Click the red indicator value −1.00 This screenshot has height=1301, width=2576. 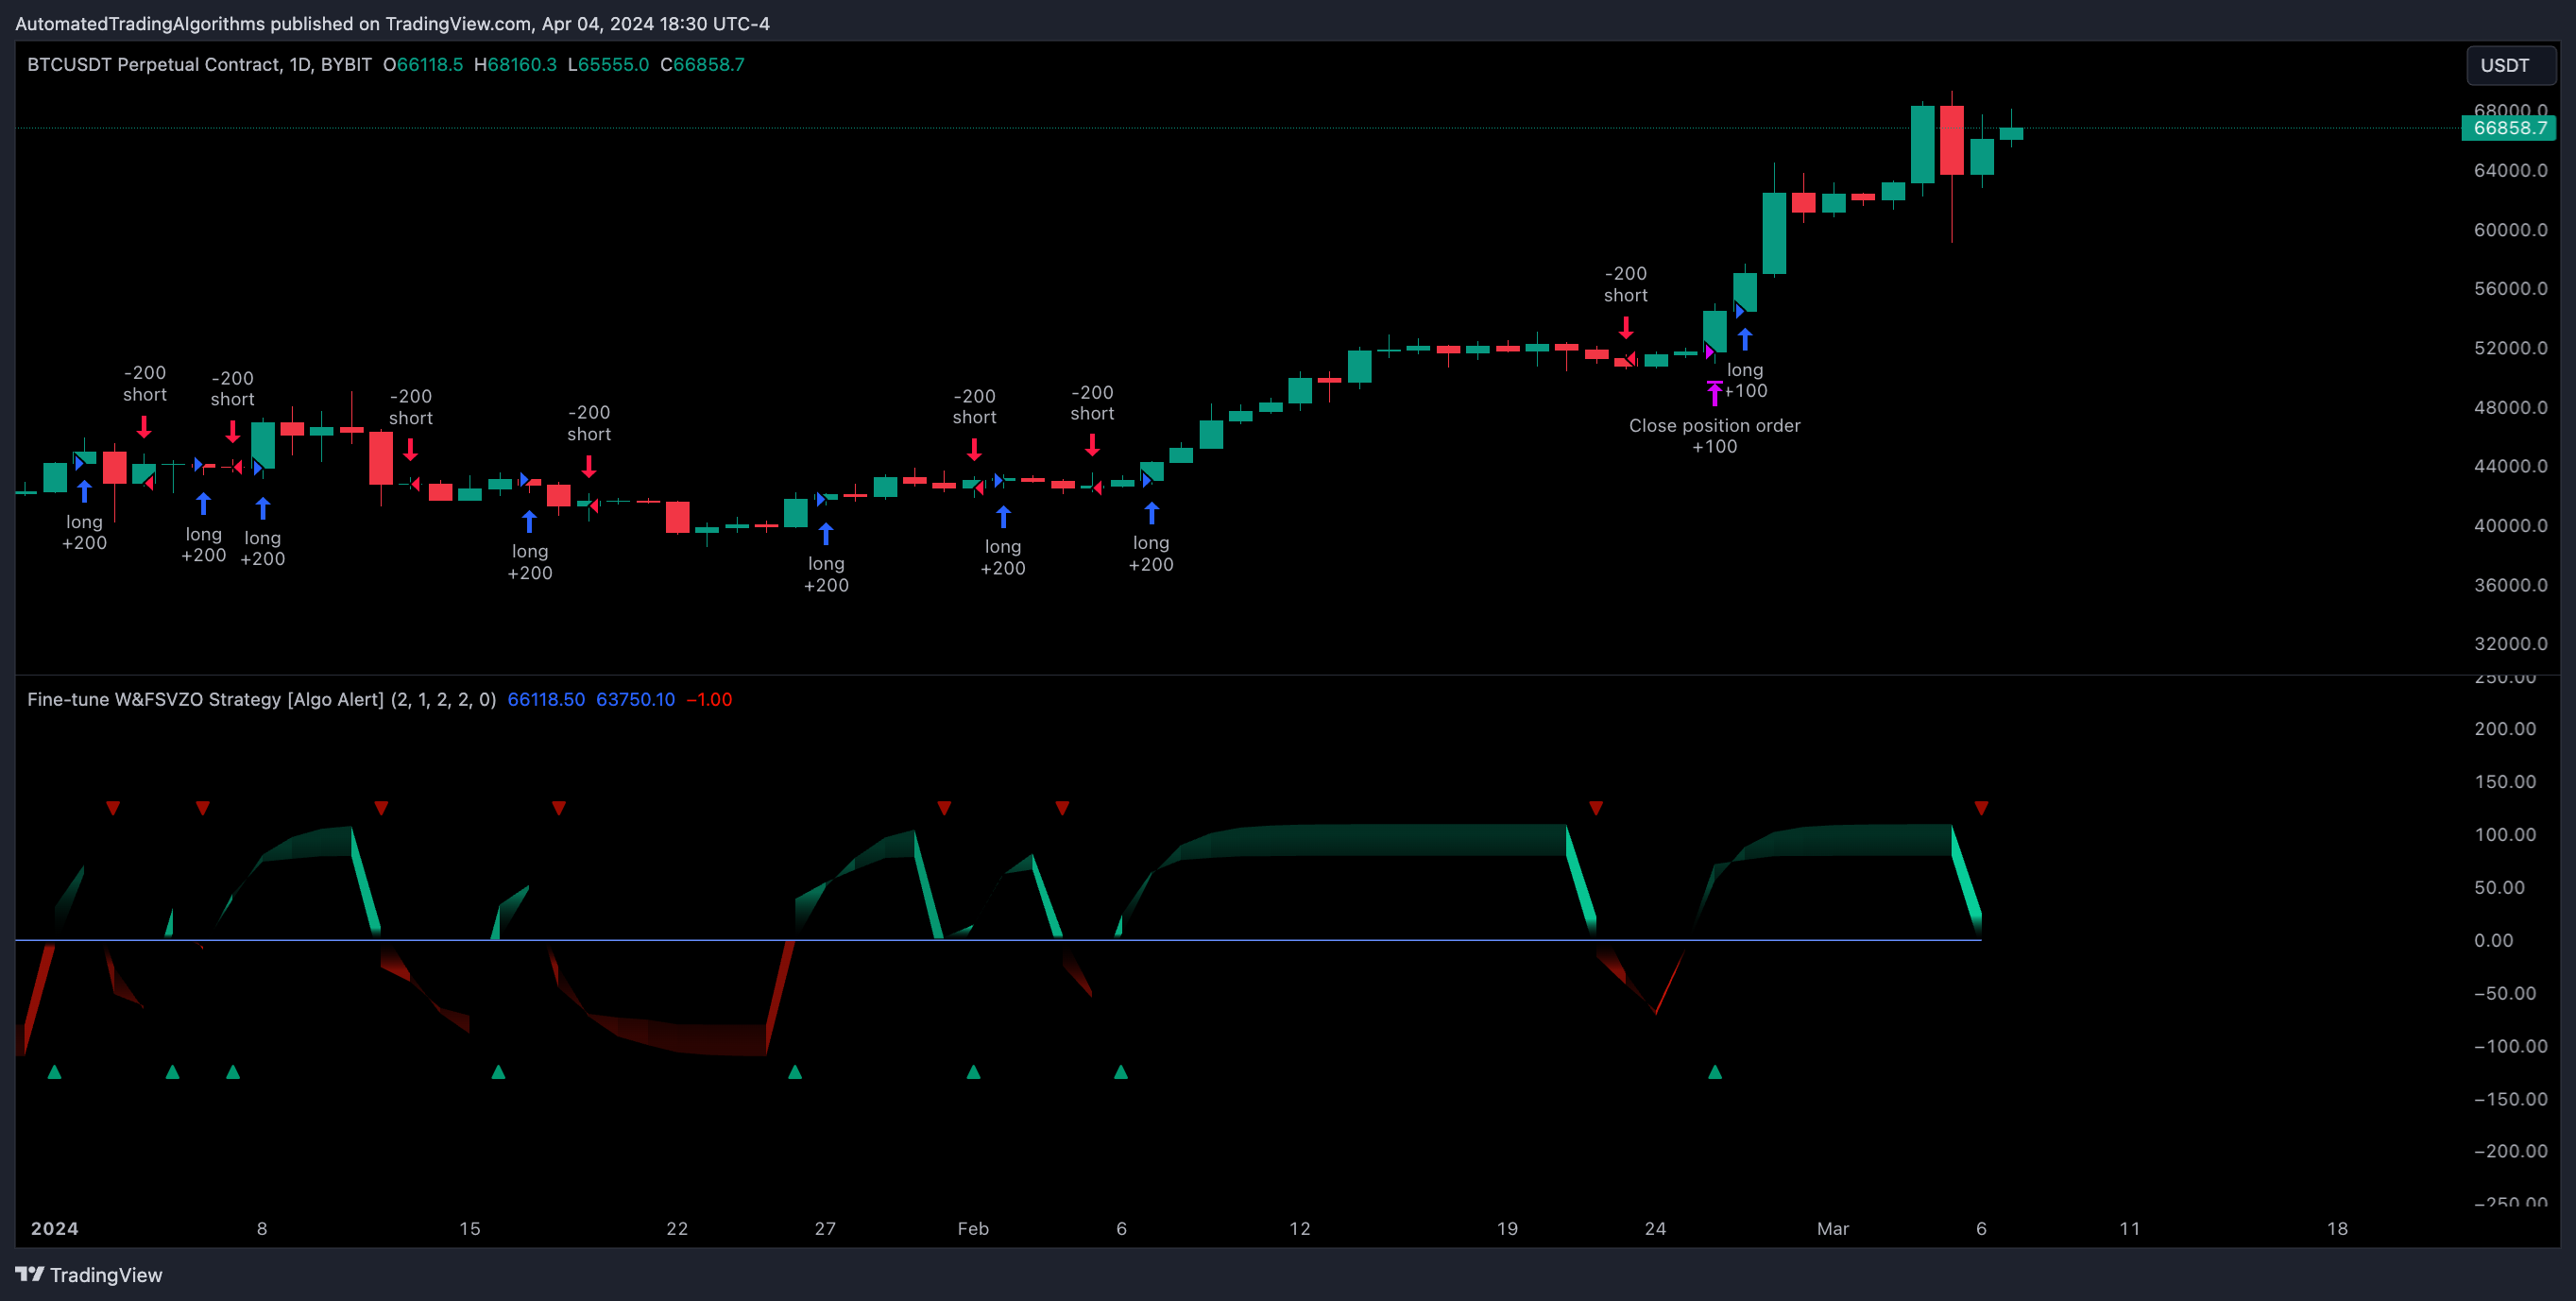point(709,700)
